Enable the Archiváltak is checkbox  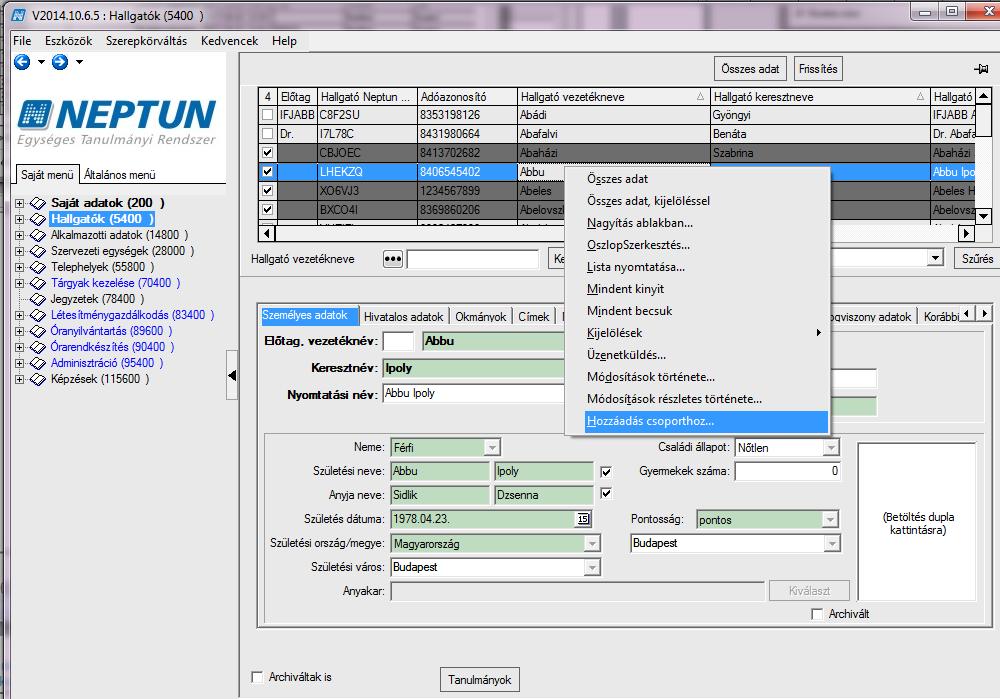coord(258,677)
